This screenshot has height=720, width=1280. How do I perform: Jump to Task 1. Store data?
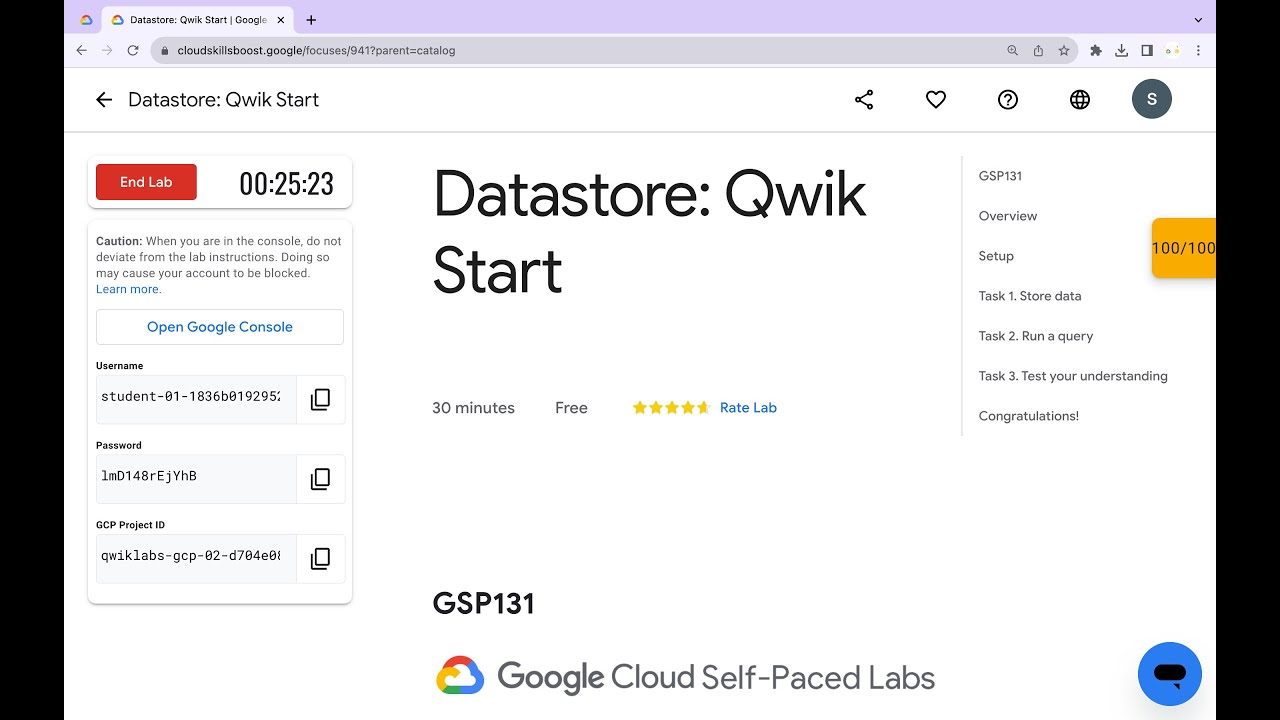pyautogui.click(x=1029, y=296)
